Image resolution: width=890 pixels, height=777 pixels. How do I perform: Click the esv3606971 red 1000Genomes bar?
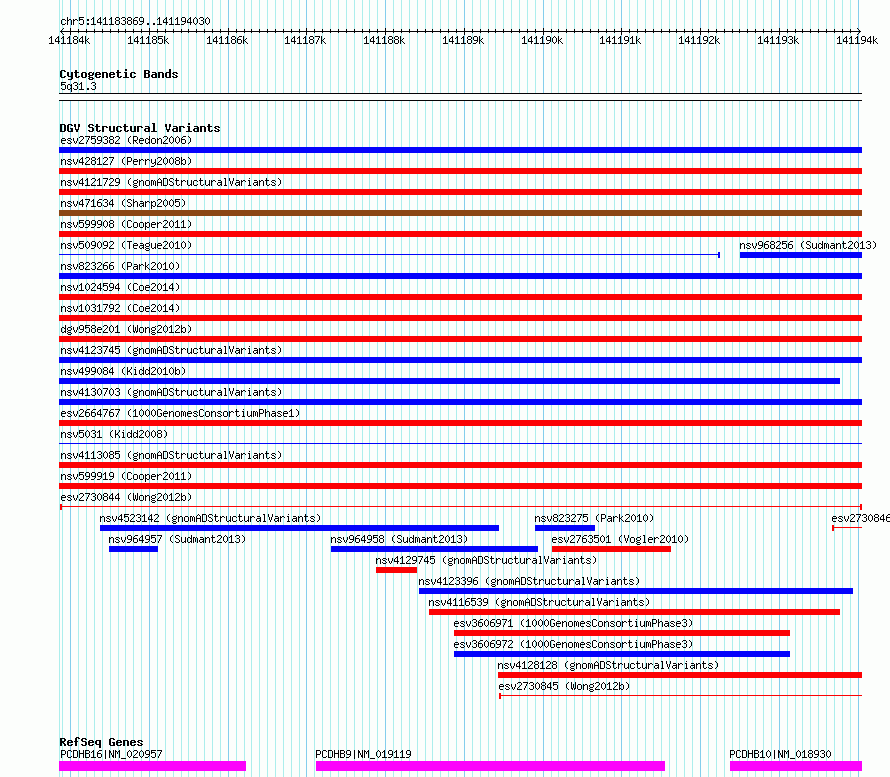(622, 633)
